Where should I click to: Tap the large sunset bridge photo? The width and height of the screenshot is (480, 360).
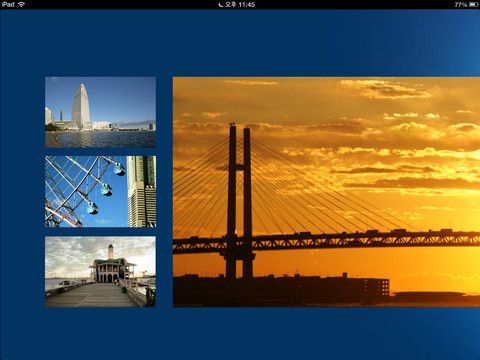pos(326,192)
